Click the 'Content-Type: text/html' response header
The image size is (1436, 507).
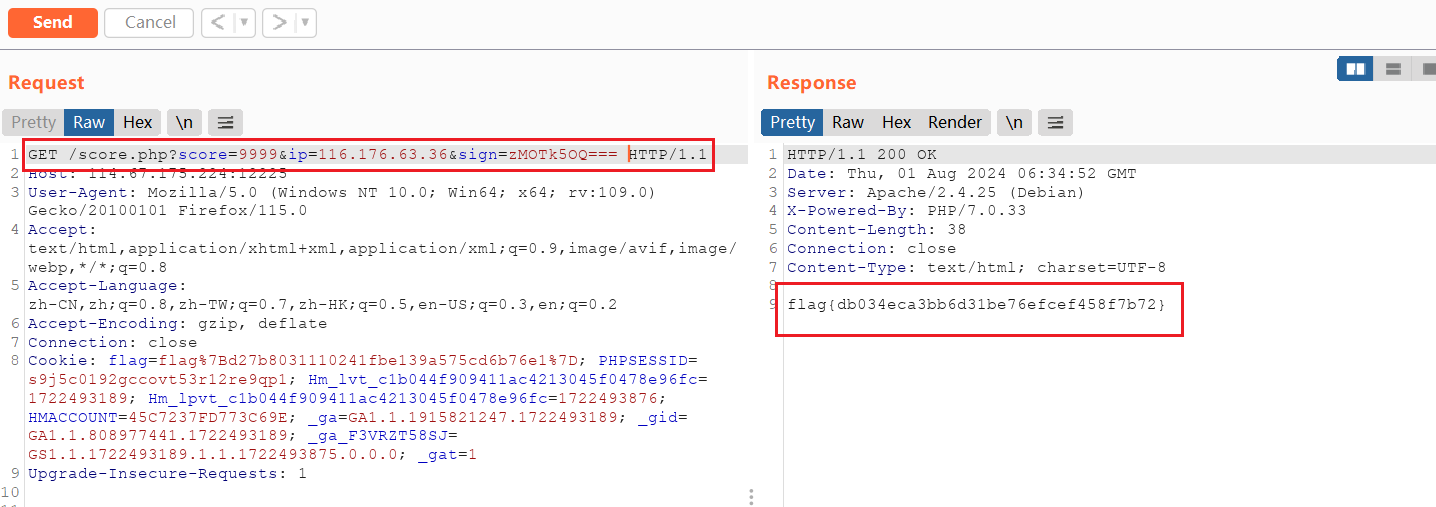975,267
